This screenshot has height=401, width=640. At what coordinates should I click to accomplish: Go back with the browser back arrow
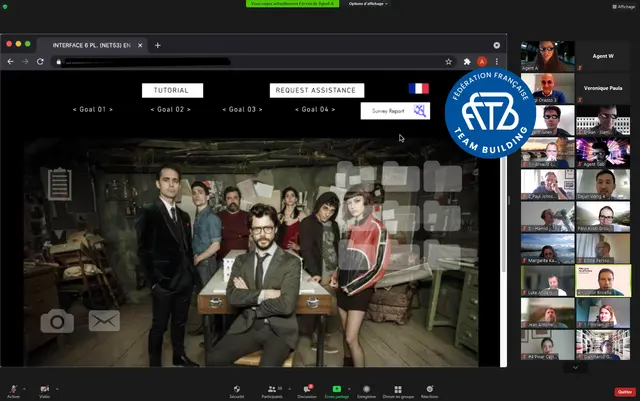11,62
